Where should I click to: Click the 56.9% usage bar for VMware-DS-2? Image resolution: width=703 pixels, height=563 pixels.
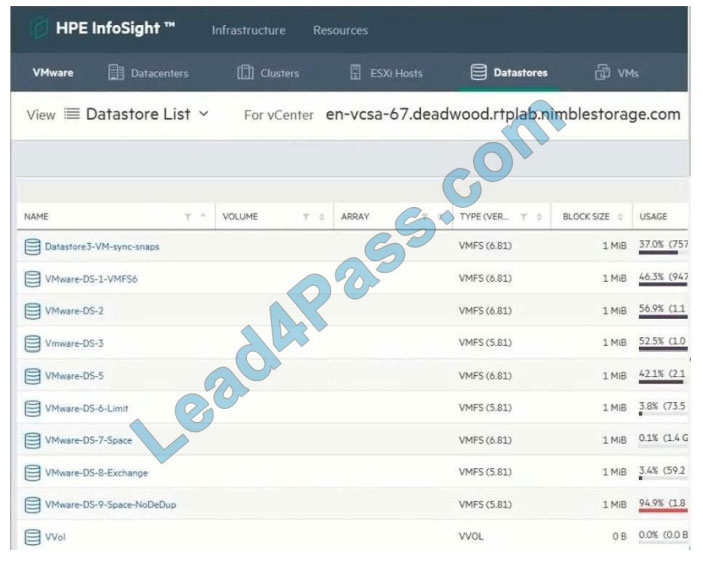[663, 317]
